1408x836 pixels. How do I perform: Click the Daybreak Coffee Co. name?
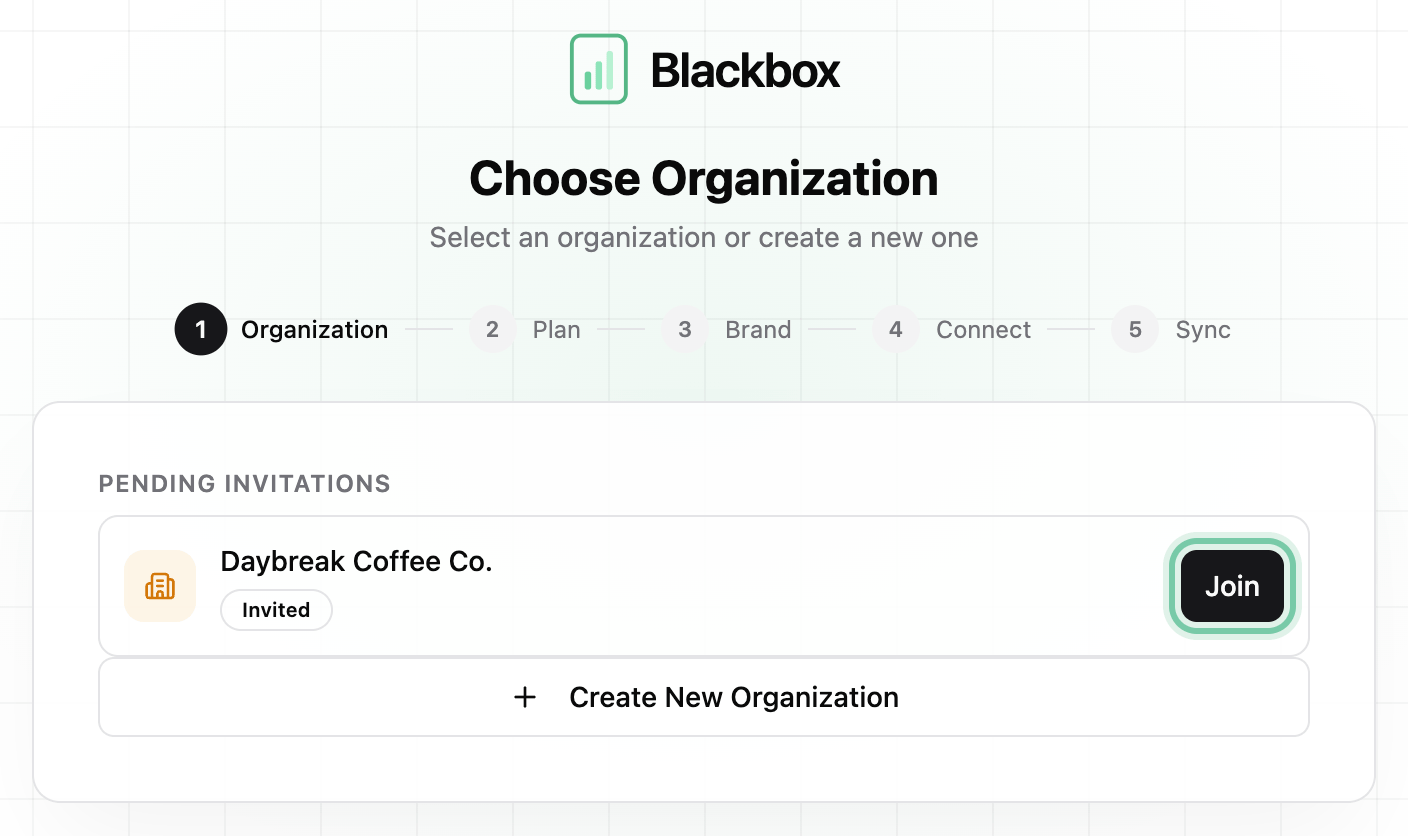(357, 561)
